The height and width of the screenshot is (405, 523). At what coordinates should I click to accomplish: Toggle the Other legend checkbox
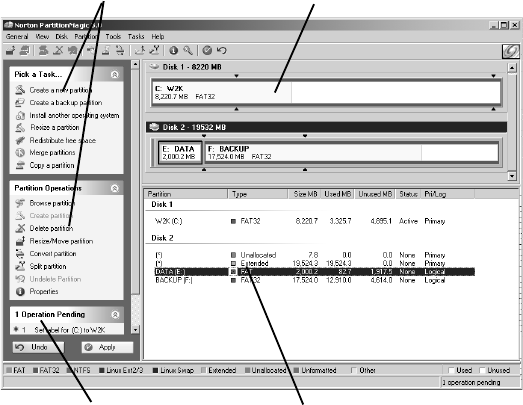pyautogui.click(x=354, y=370)
